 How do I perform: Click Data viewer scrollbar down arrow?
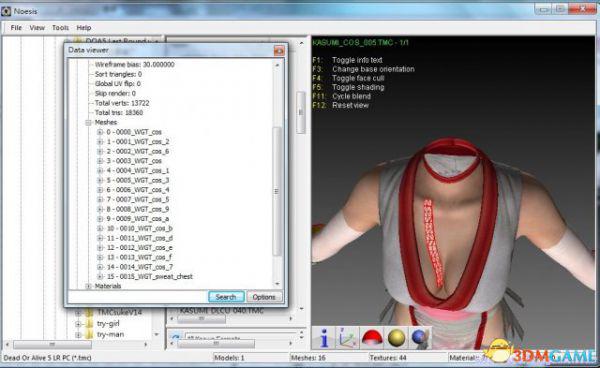coord(277,284)
